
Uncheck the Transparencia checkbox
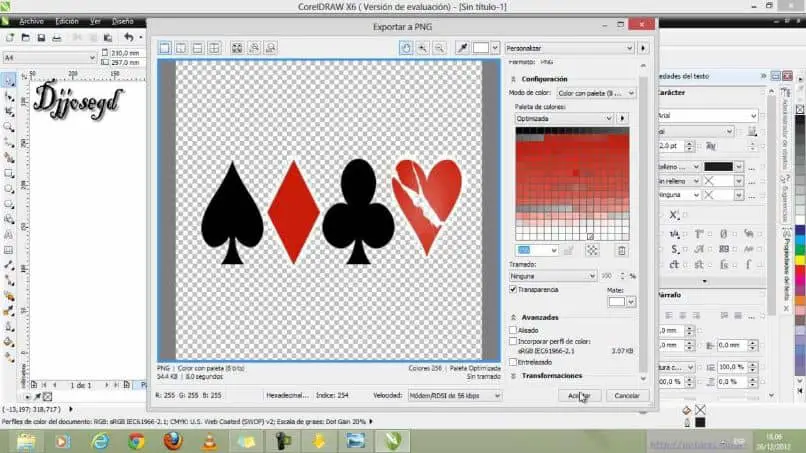click(x=513, y=289)
